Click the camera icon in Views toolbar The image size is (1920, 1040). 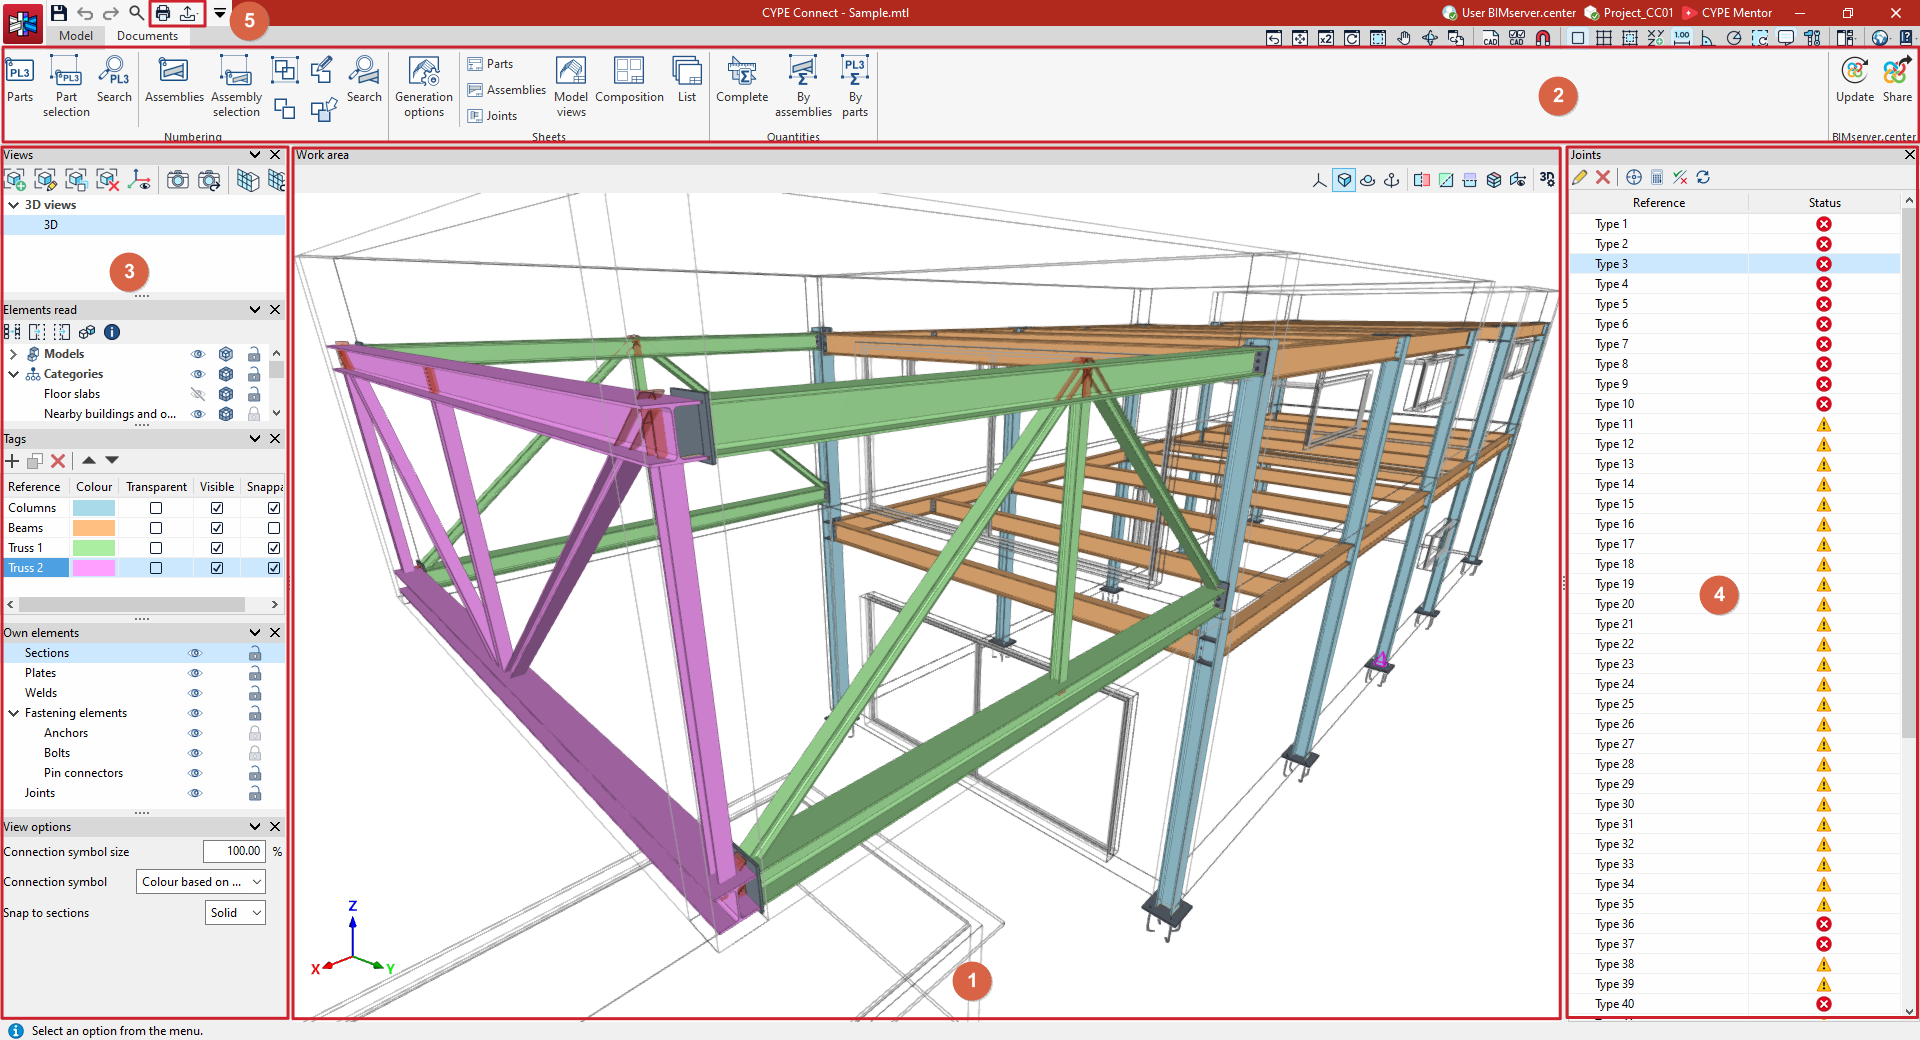177,180
